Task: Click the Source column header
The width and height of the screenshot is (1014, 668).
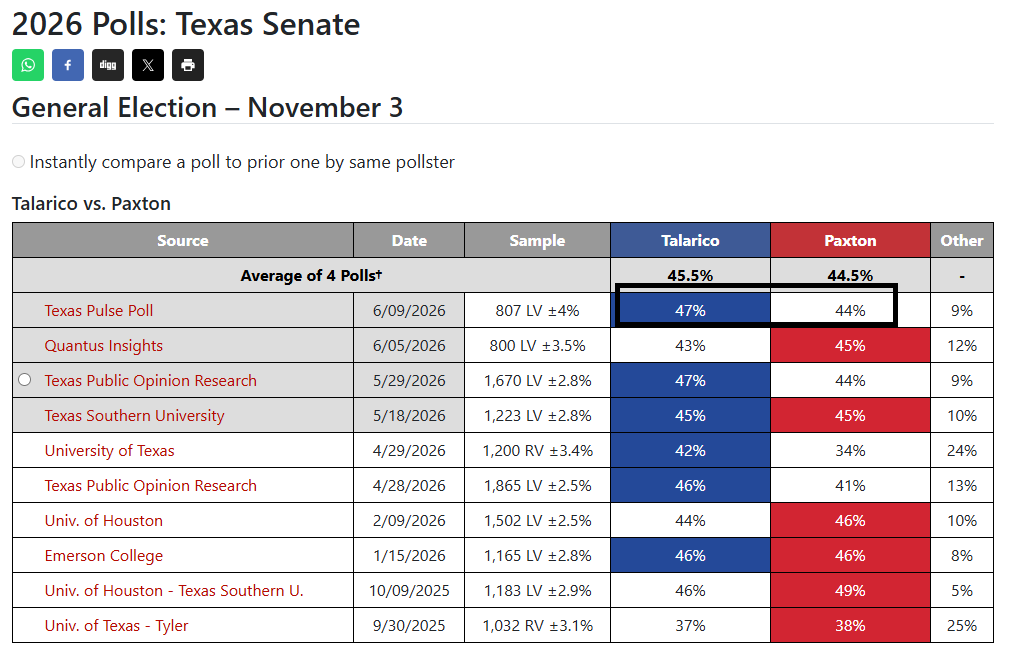Action: (183, 241)
